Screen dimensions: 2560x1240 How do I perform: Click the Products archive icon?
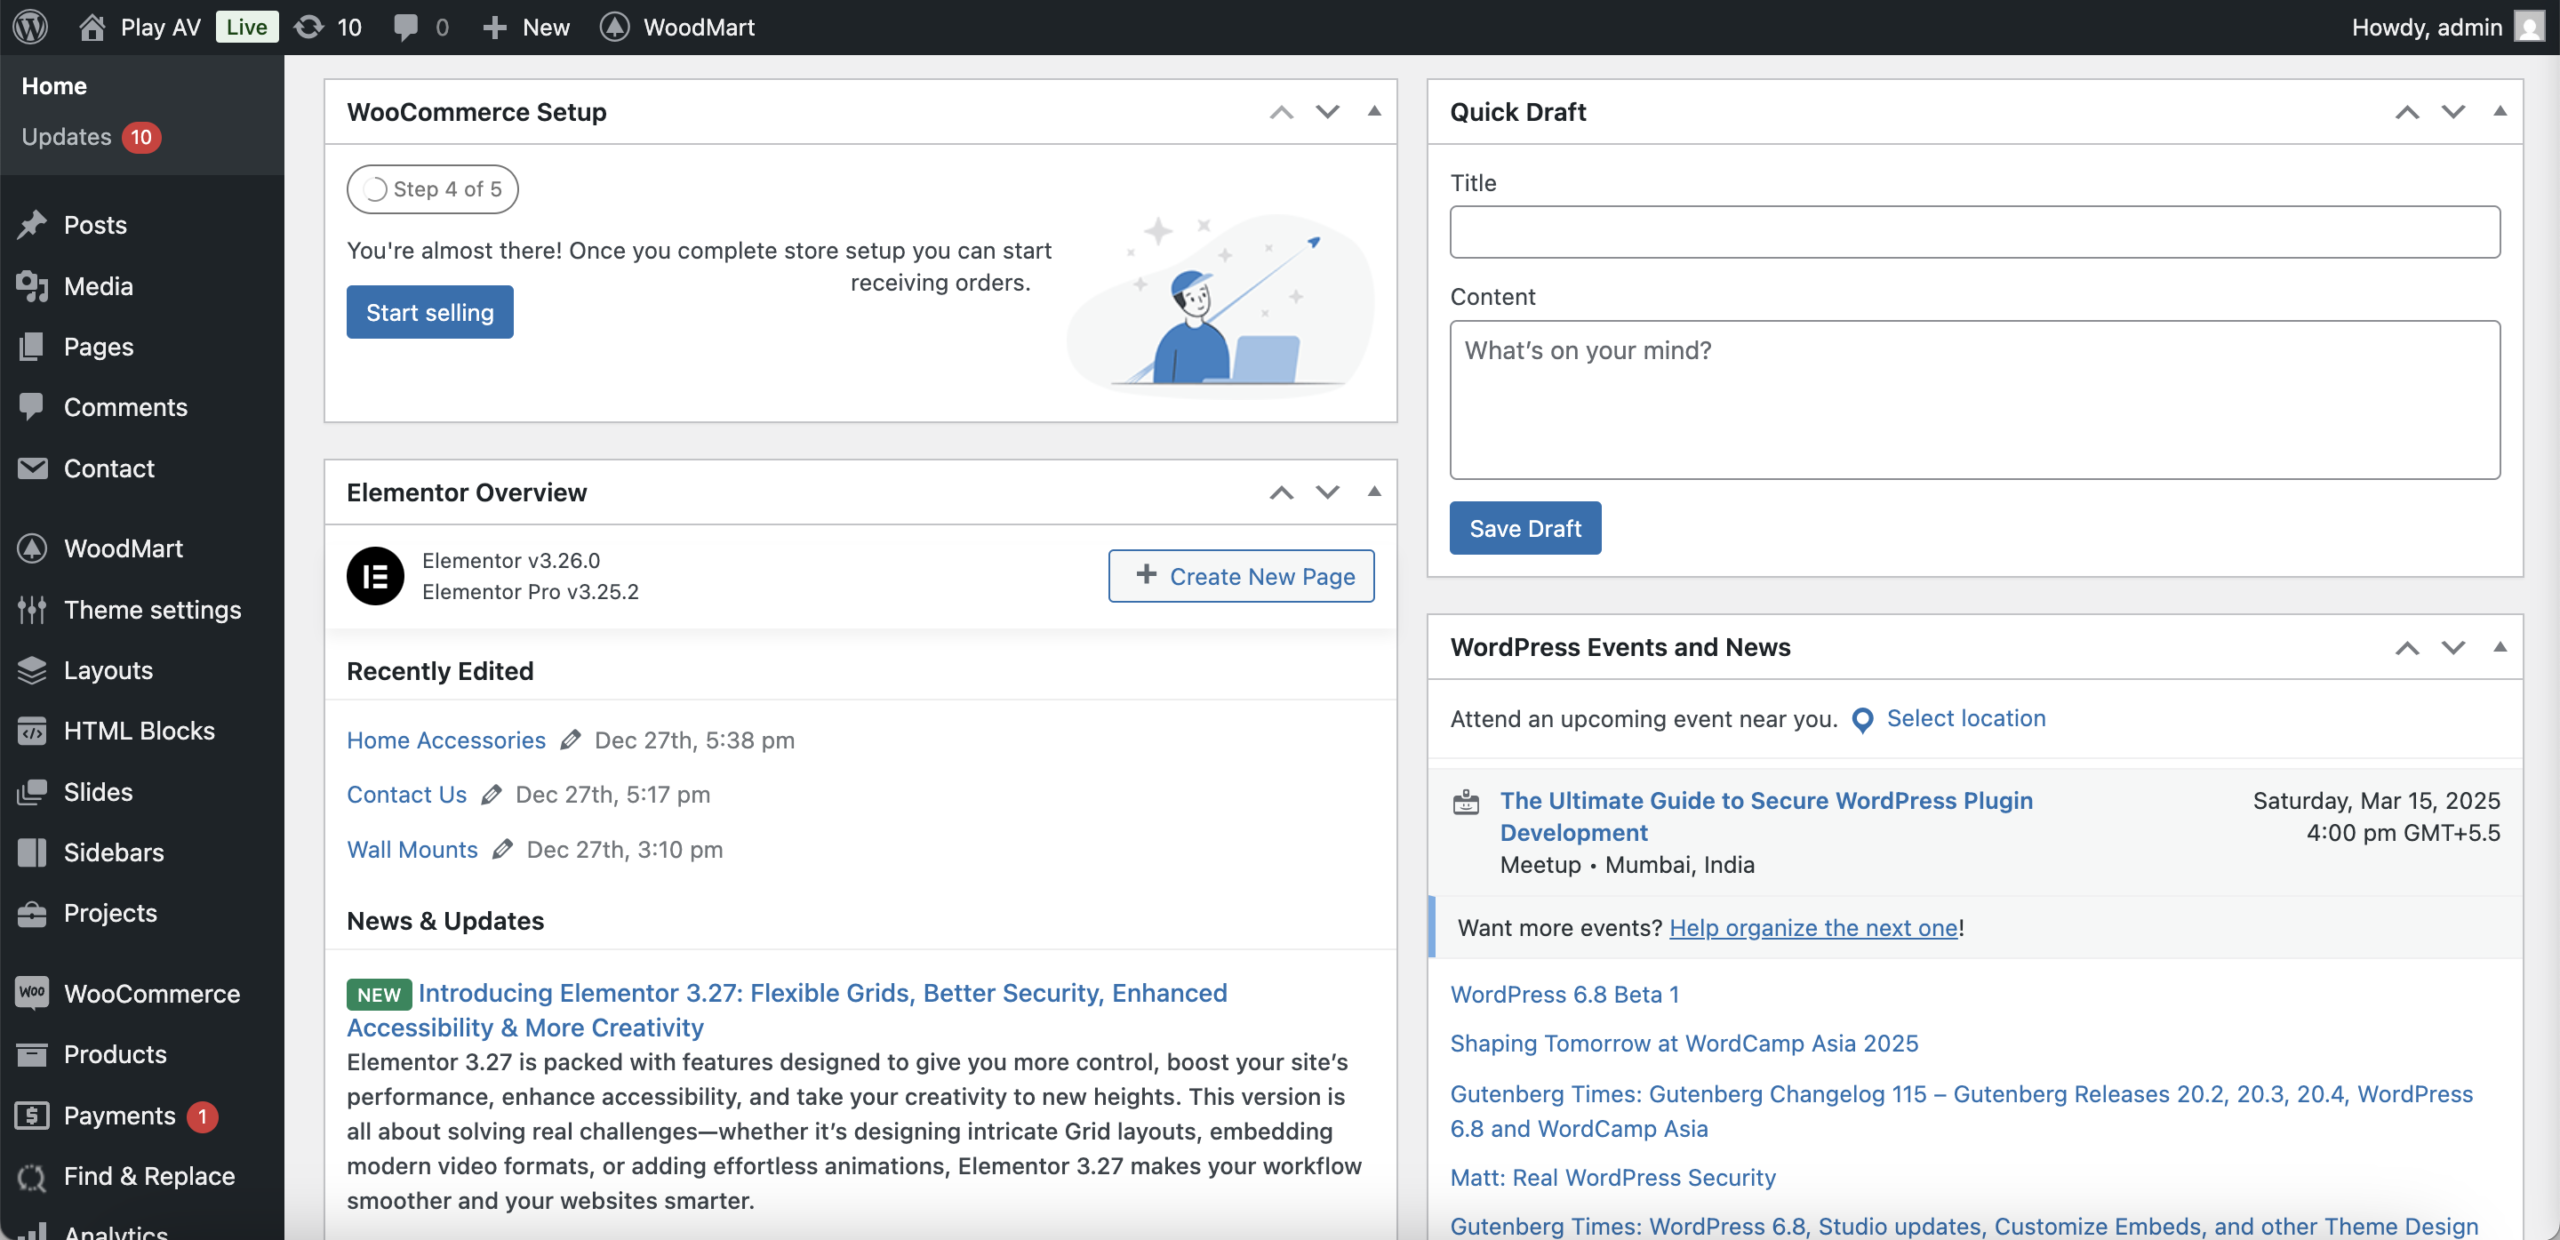point(32,1054)
